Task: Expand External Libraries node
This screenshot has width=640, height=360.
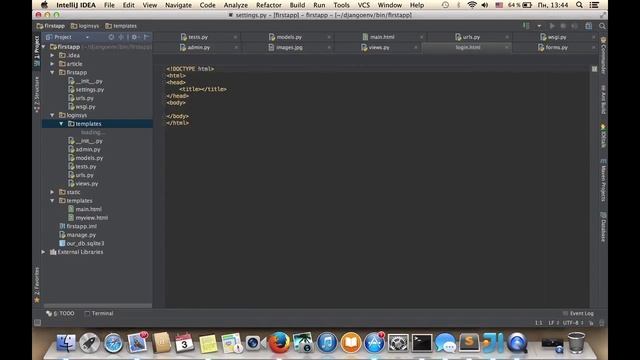Action: pos(43,252)
